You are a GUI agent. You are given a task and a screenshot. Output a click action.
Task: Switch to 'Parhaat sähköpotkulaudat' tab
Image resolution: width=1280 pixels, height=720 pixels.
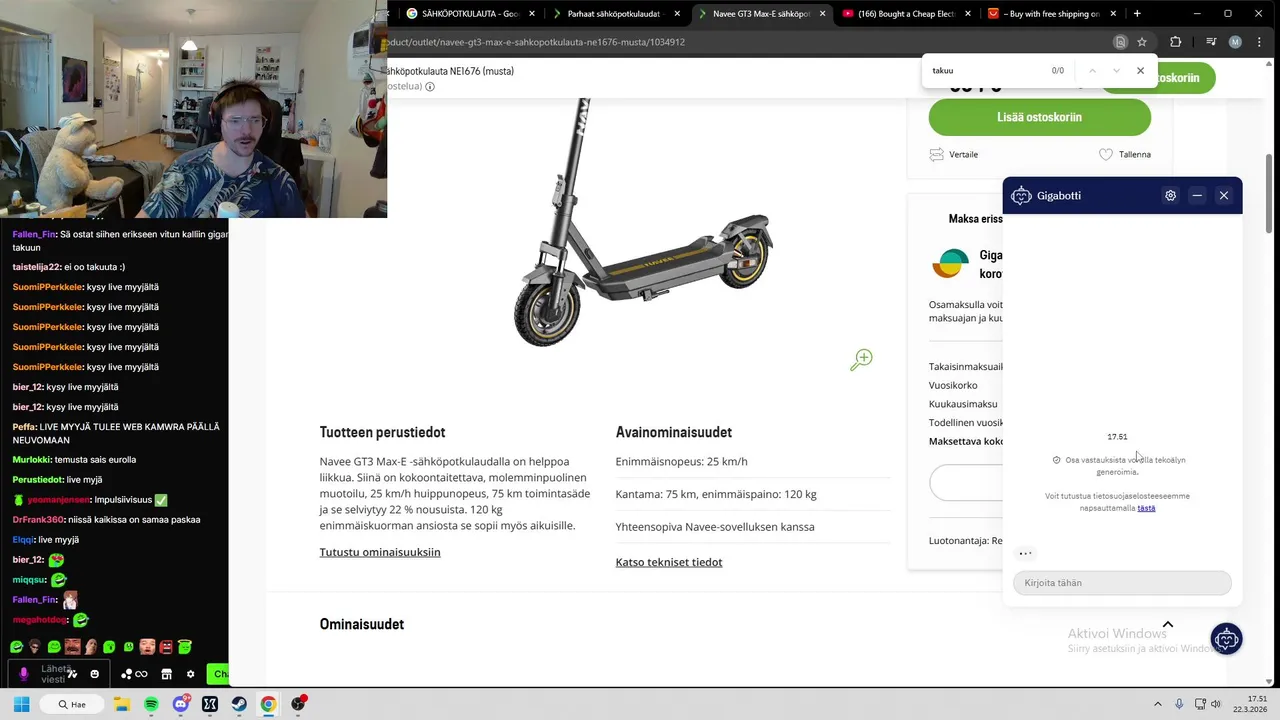point(613,14)
